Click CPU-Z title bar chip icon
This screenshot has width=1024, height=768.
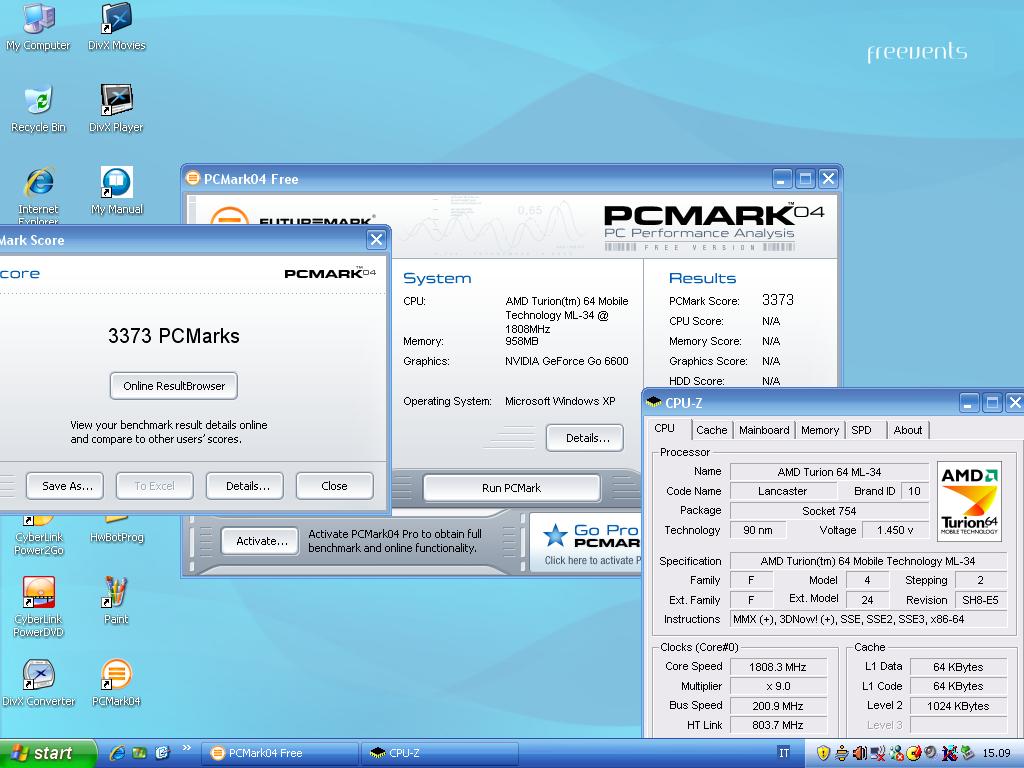pyautogui.click(x=654, y=402)
